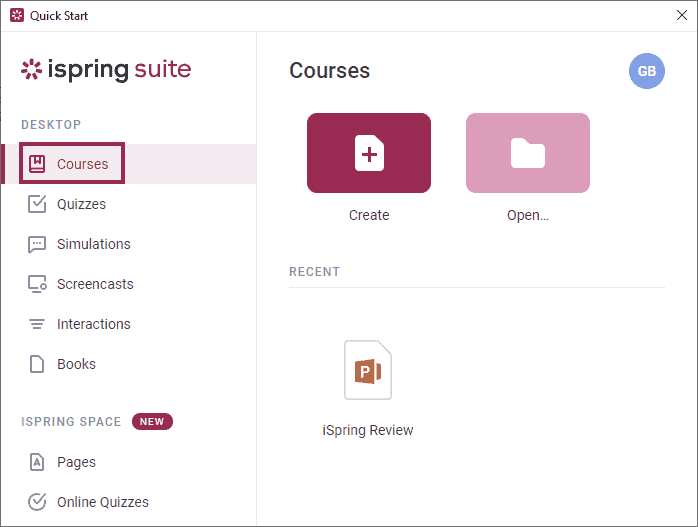Click the Screencasts monitor icon

coord(37,284)
